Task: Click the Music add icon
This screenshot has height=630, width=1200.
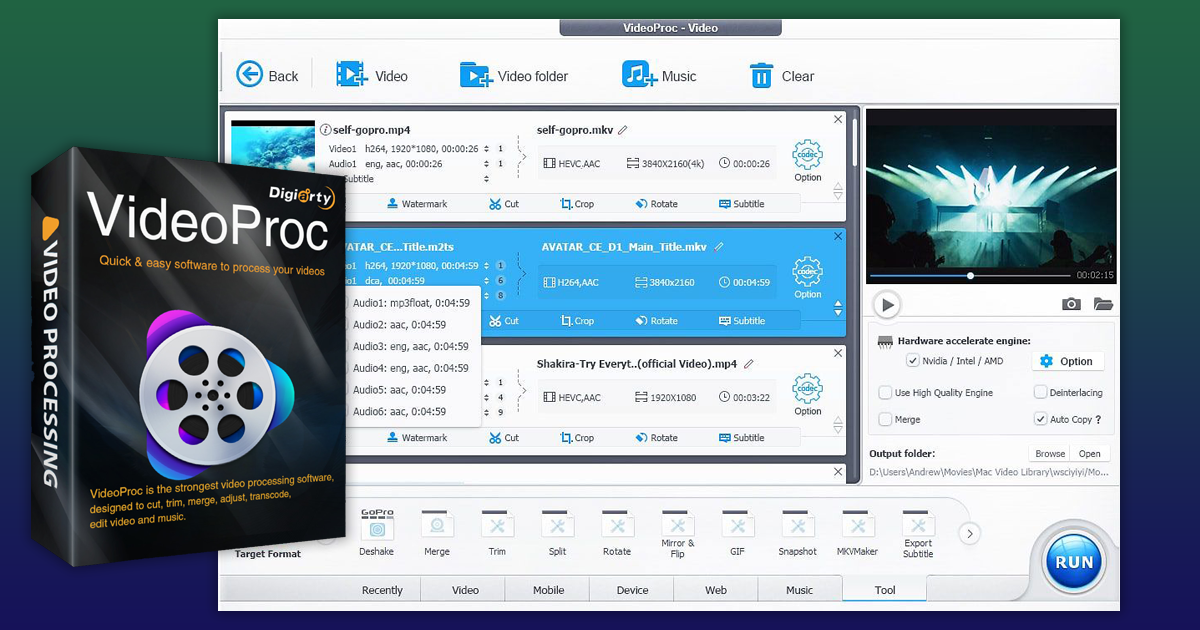Action: point(639,75)
